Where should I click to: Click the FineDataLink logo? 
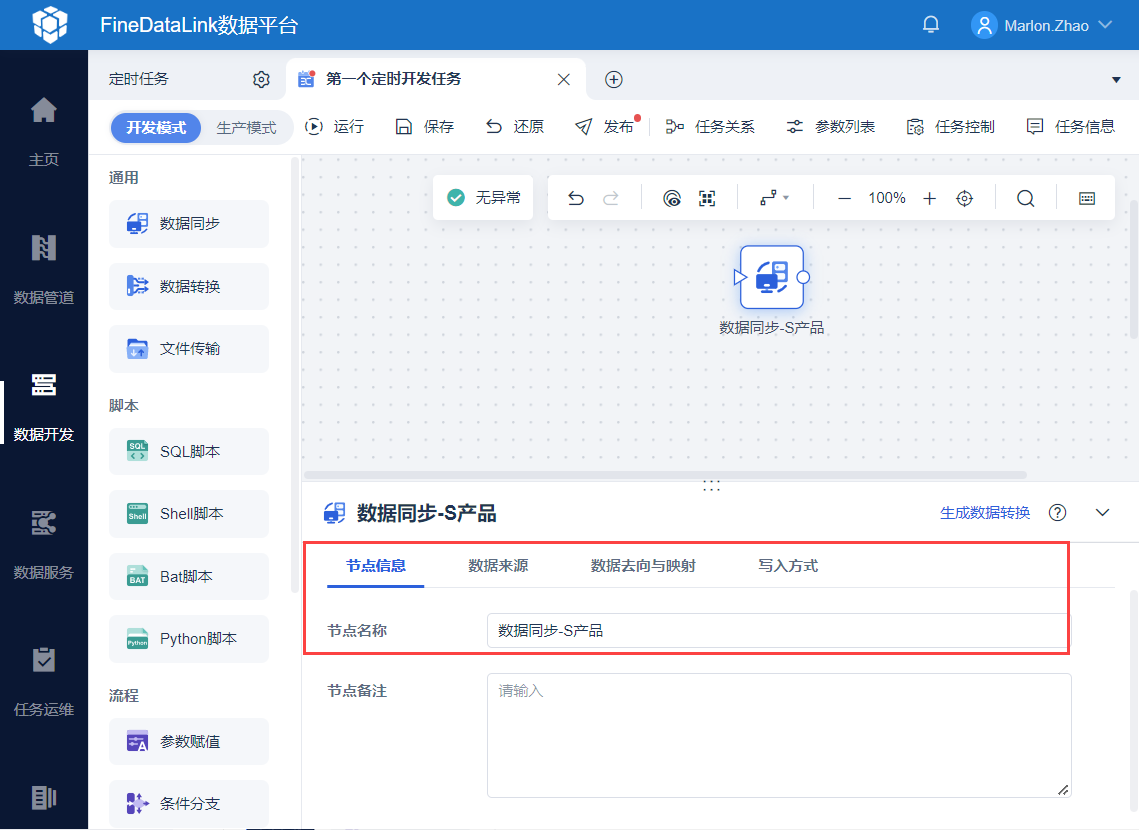point(50,25)
